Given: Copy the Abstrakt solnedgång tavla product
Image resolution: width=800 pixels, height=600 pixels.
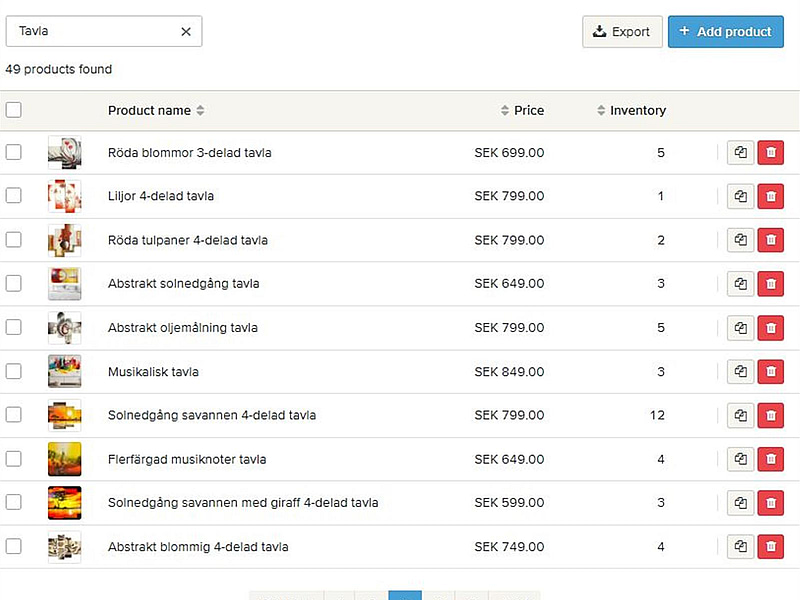Looking at the screenshot, I should (x=740, y=284).
